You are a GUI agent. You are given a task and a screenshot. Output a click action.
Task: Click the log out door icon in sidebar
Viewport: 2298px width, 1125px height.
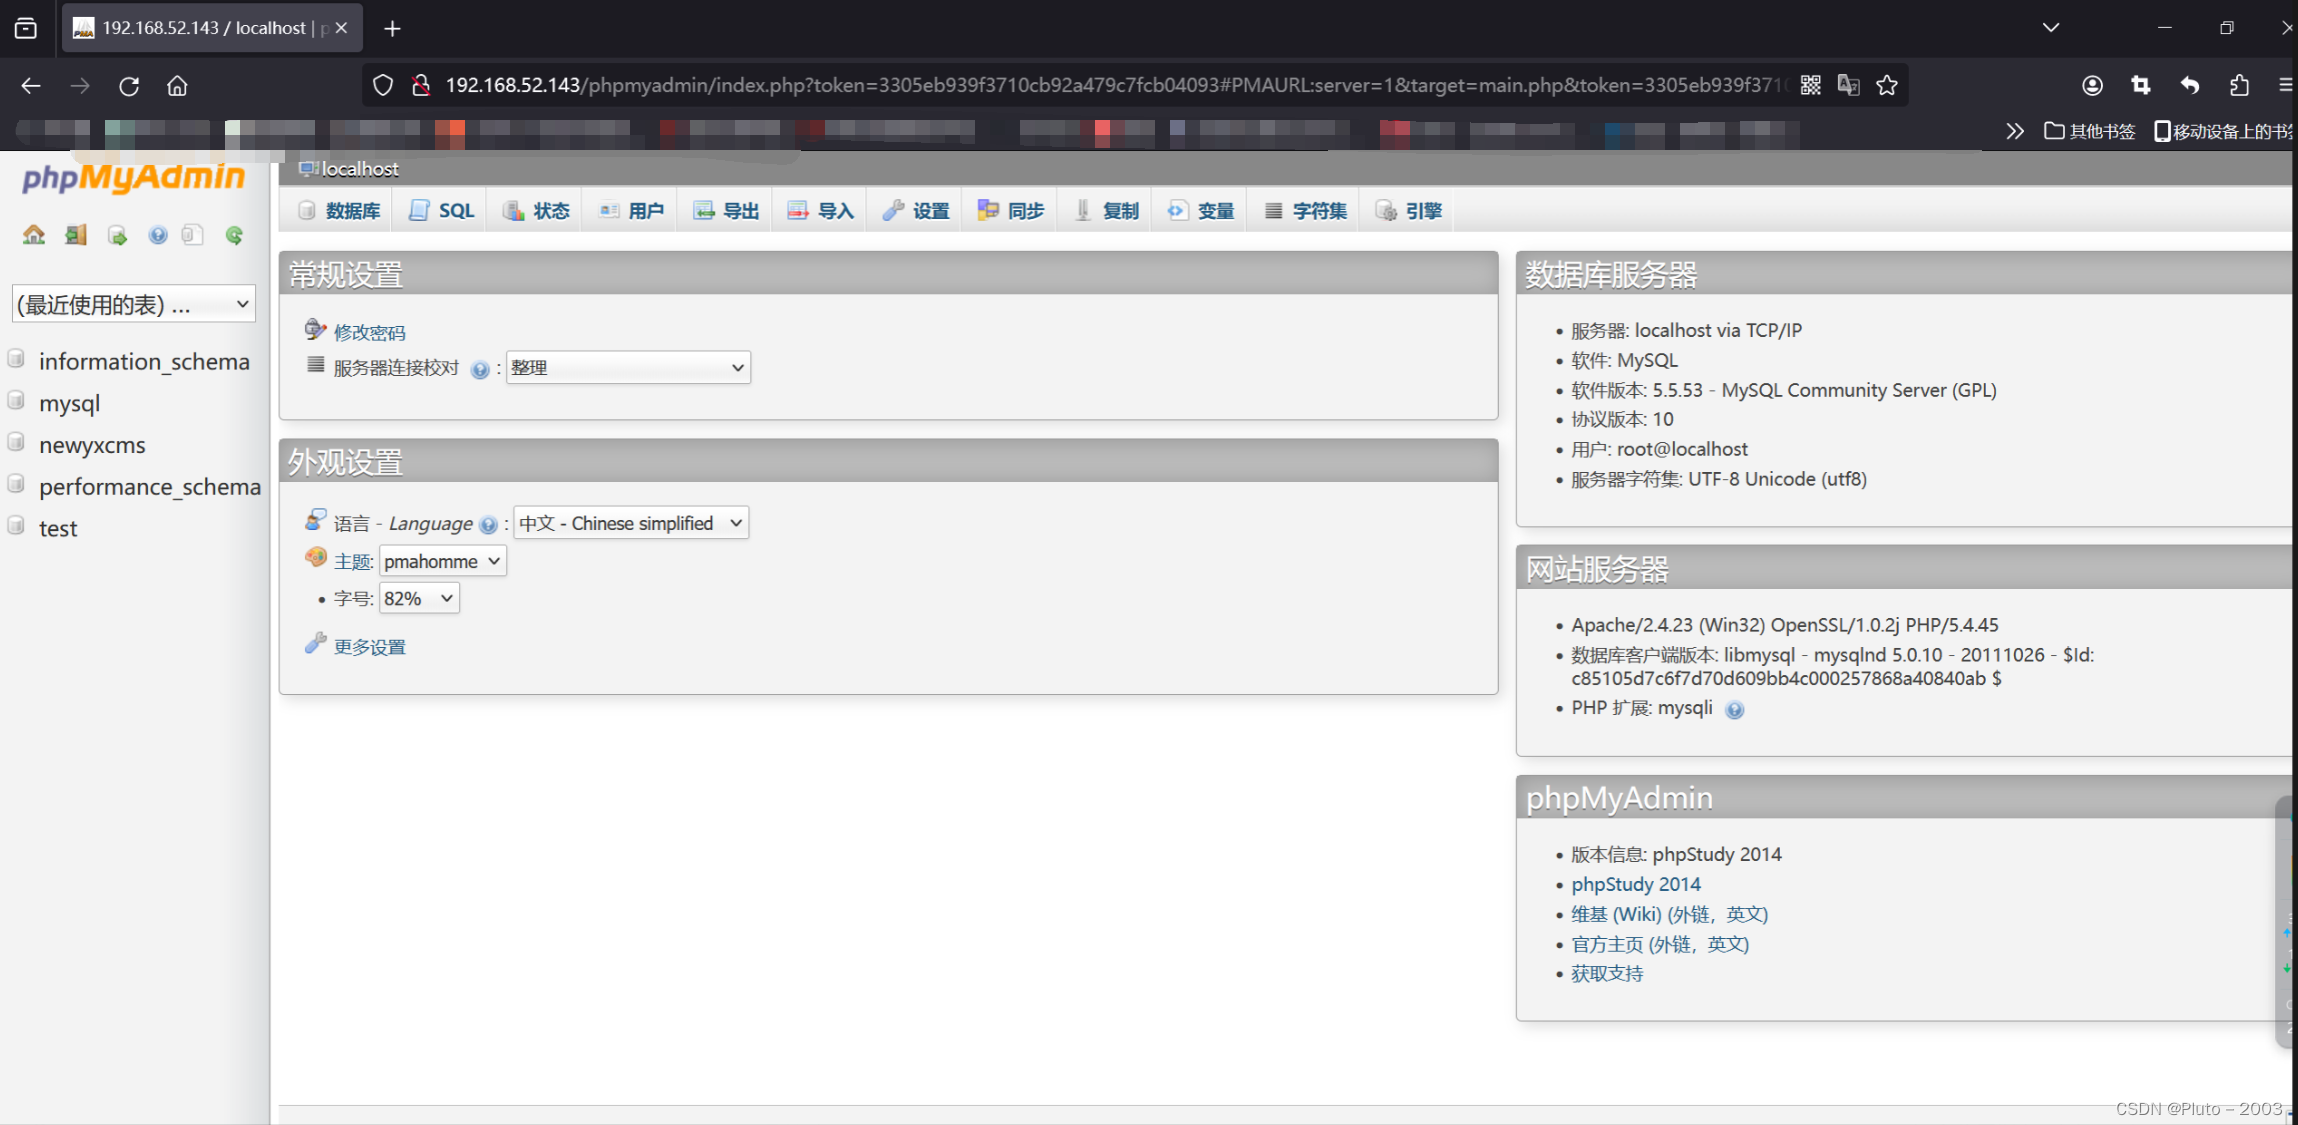[76, 235]
